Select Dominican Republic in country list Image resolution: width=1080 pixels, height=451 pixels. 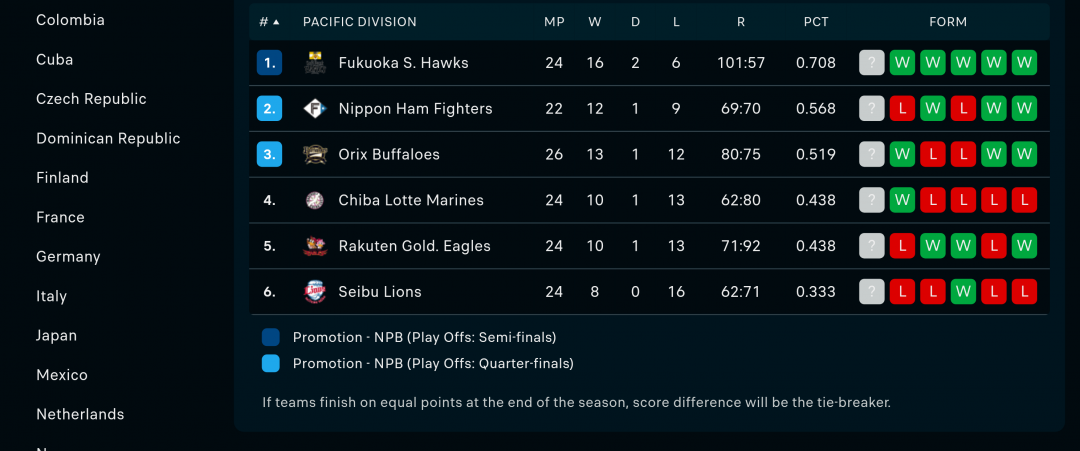[108, 138]
